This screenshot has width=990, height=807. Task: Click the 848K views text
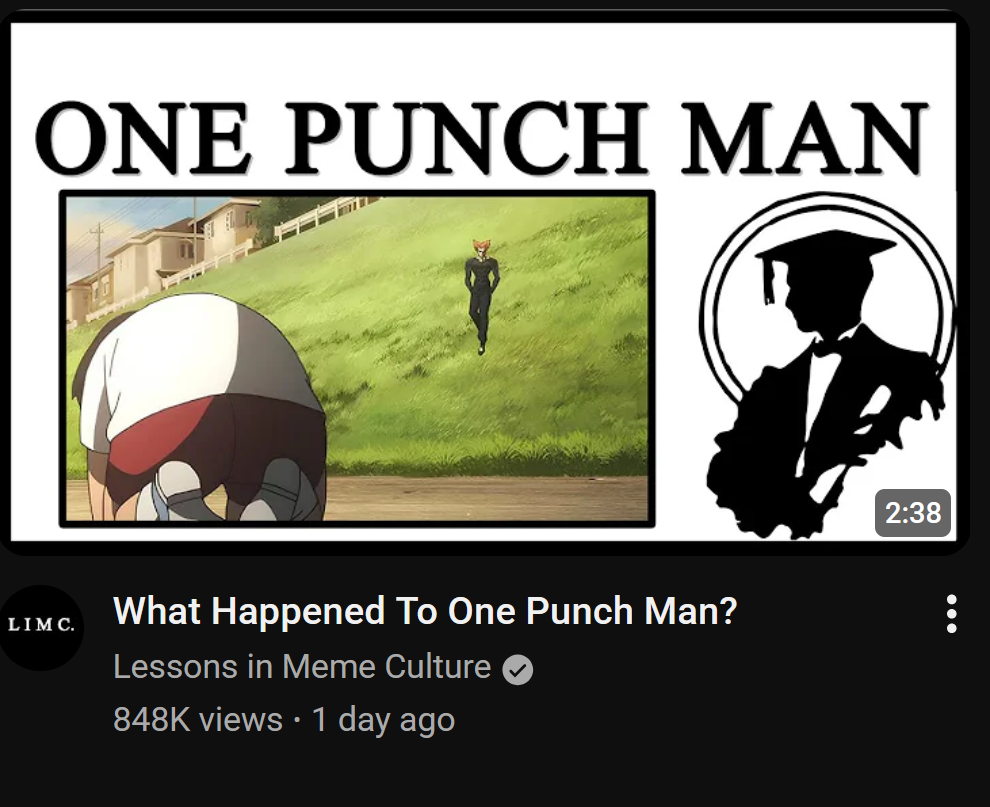(198, 720)
